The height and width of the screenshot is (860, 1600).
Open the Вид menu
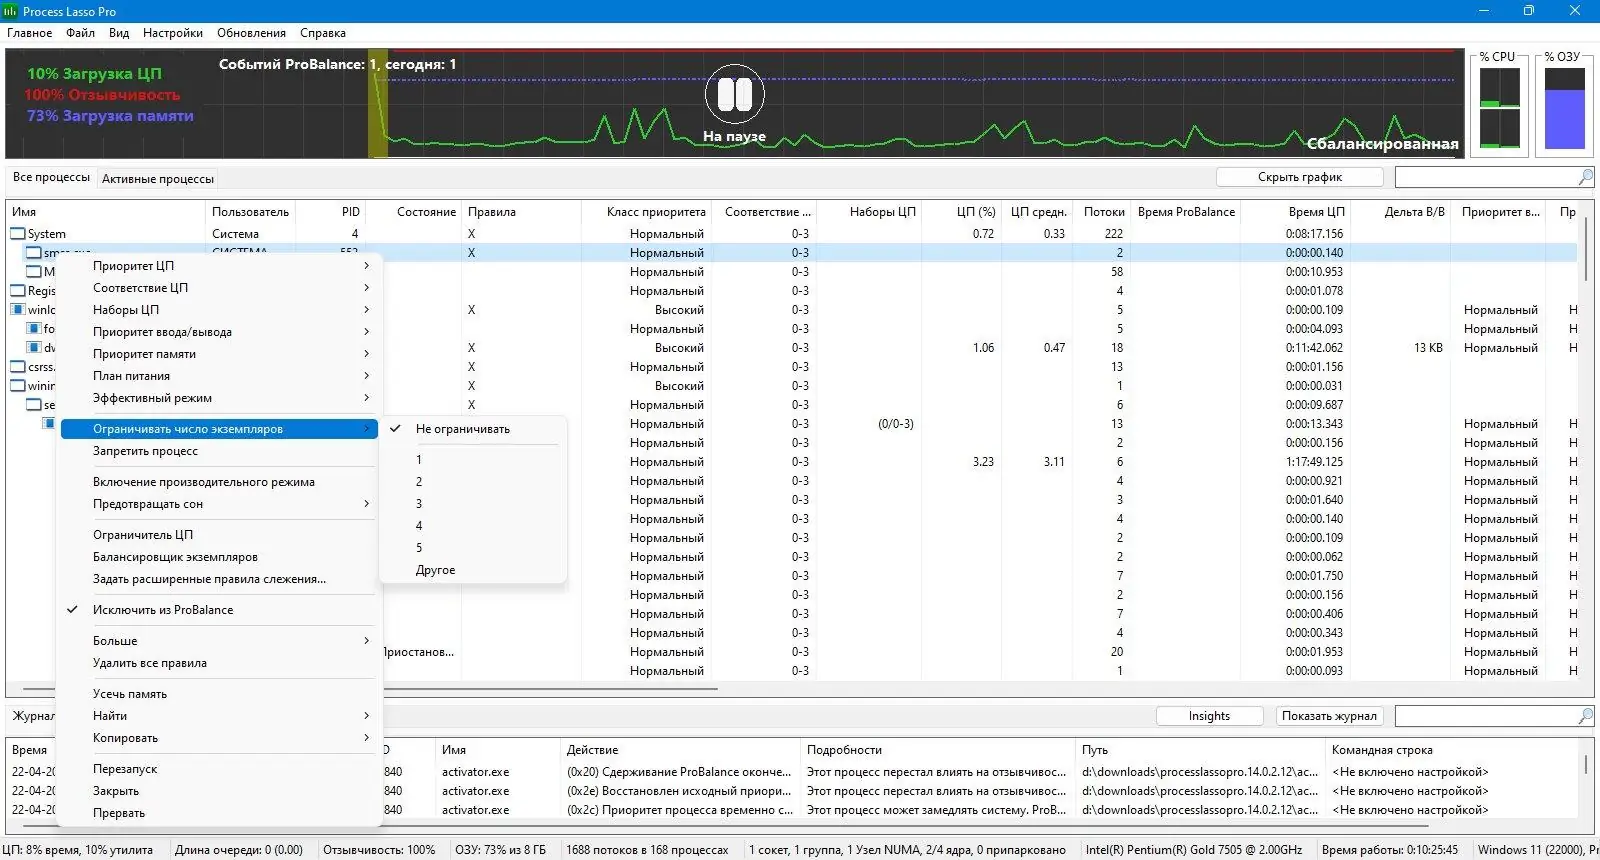click(119, 33)
